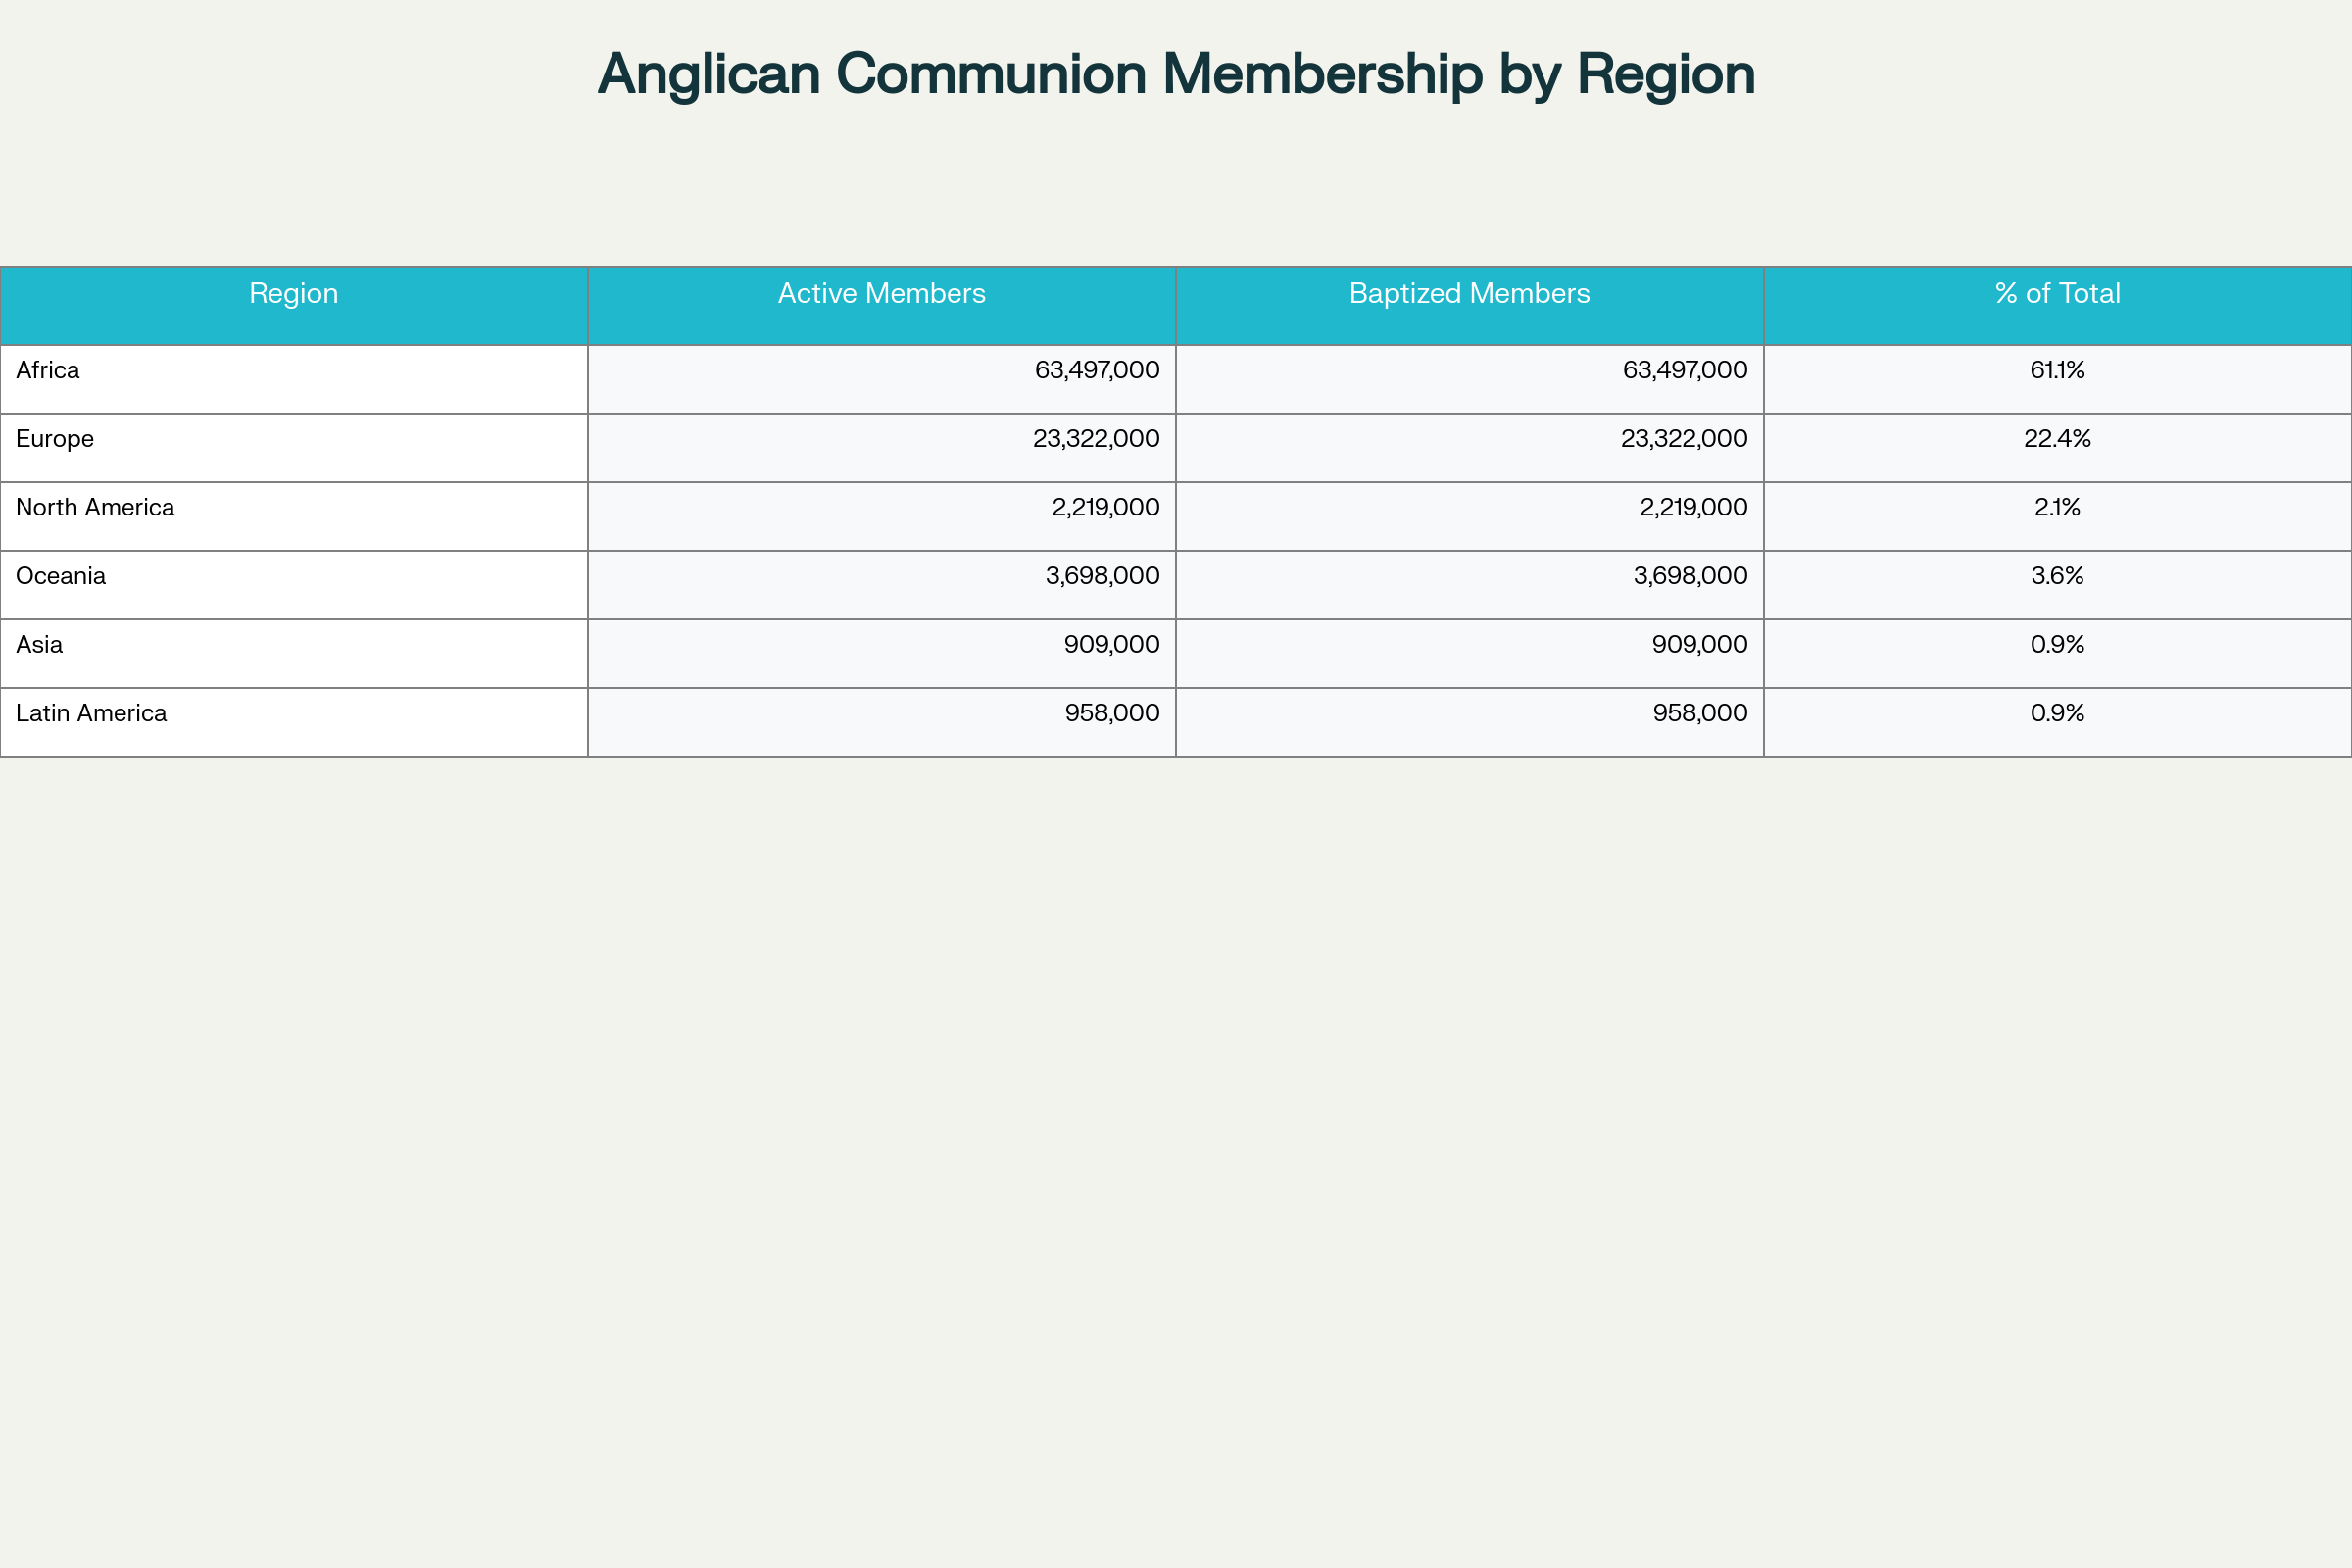Image resolution: width=2352 pixels, height=1568 pixels.
Task: Select the Baptized Members column header
Action: [x=1469, y=294]
